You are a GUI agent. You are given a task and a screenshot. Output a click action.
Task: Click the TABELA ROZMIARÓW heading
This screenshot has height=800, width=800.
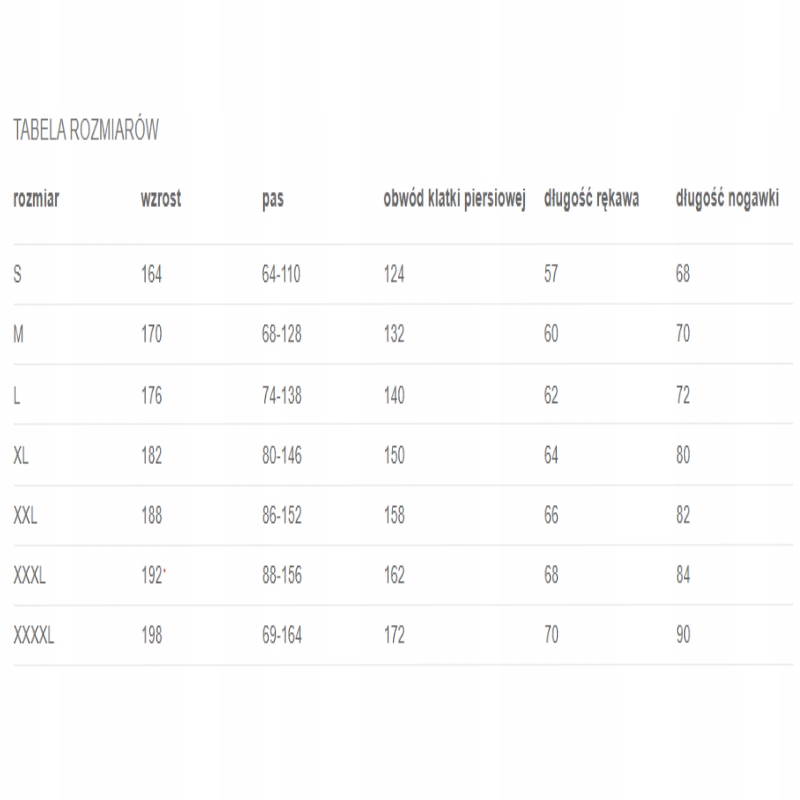click(85, 131)
